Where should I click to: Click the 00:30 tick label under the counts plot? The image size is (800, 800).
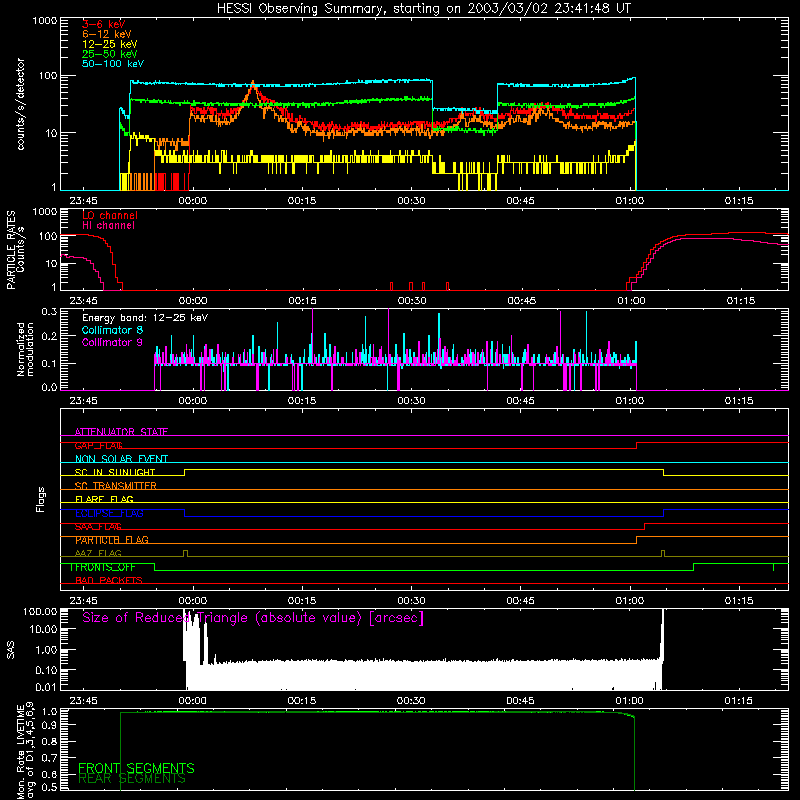[x=411, y=201]
